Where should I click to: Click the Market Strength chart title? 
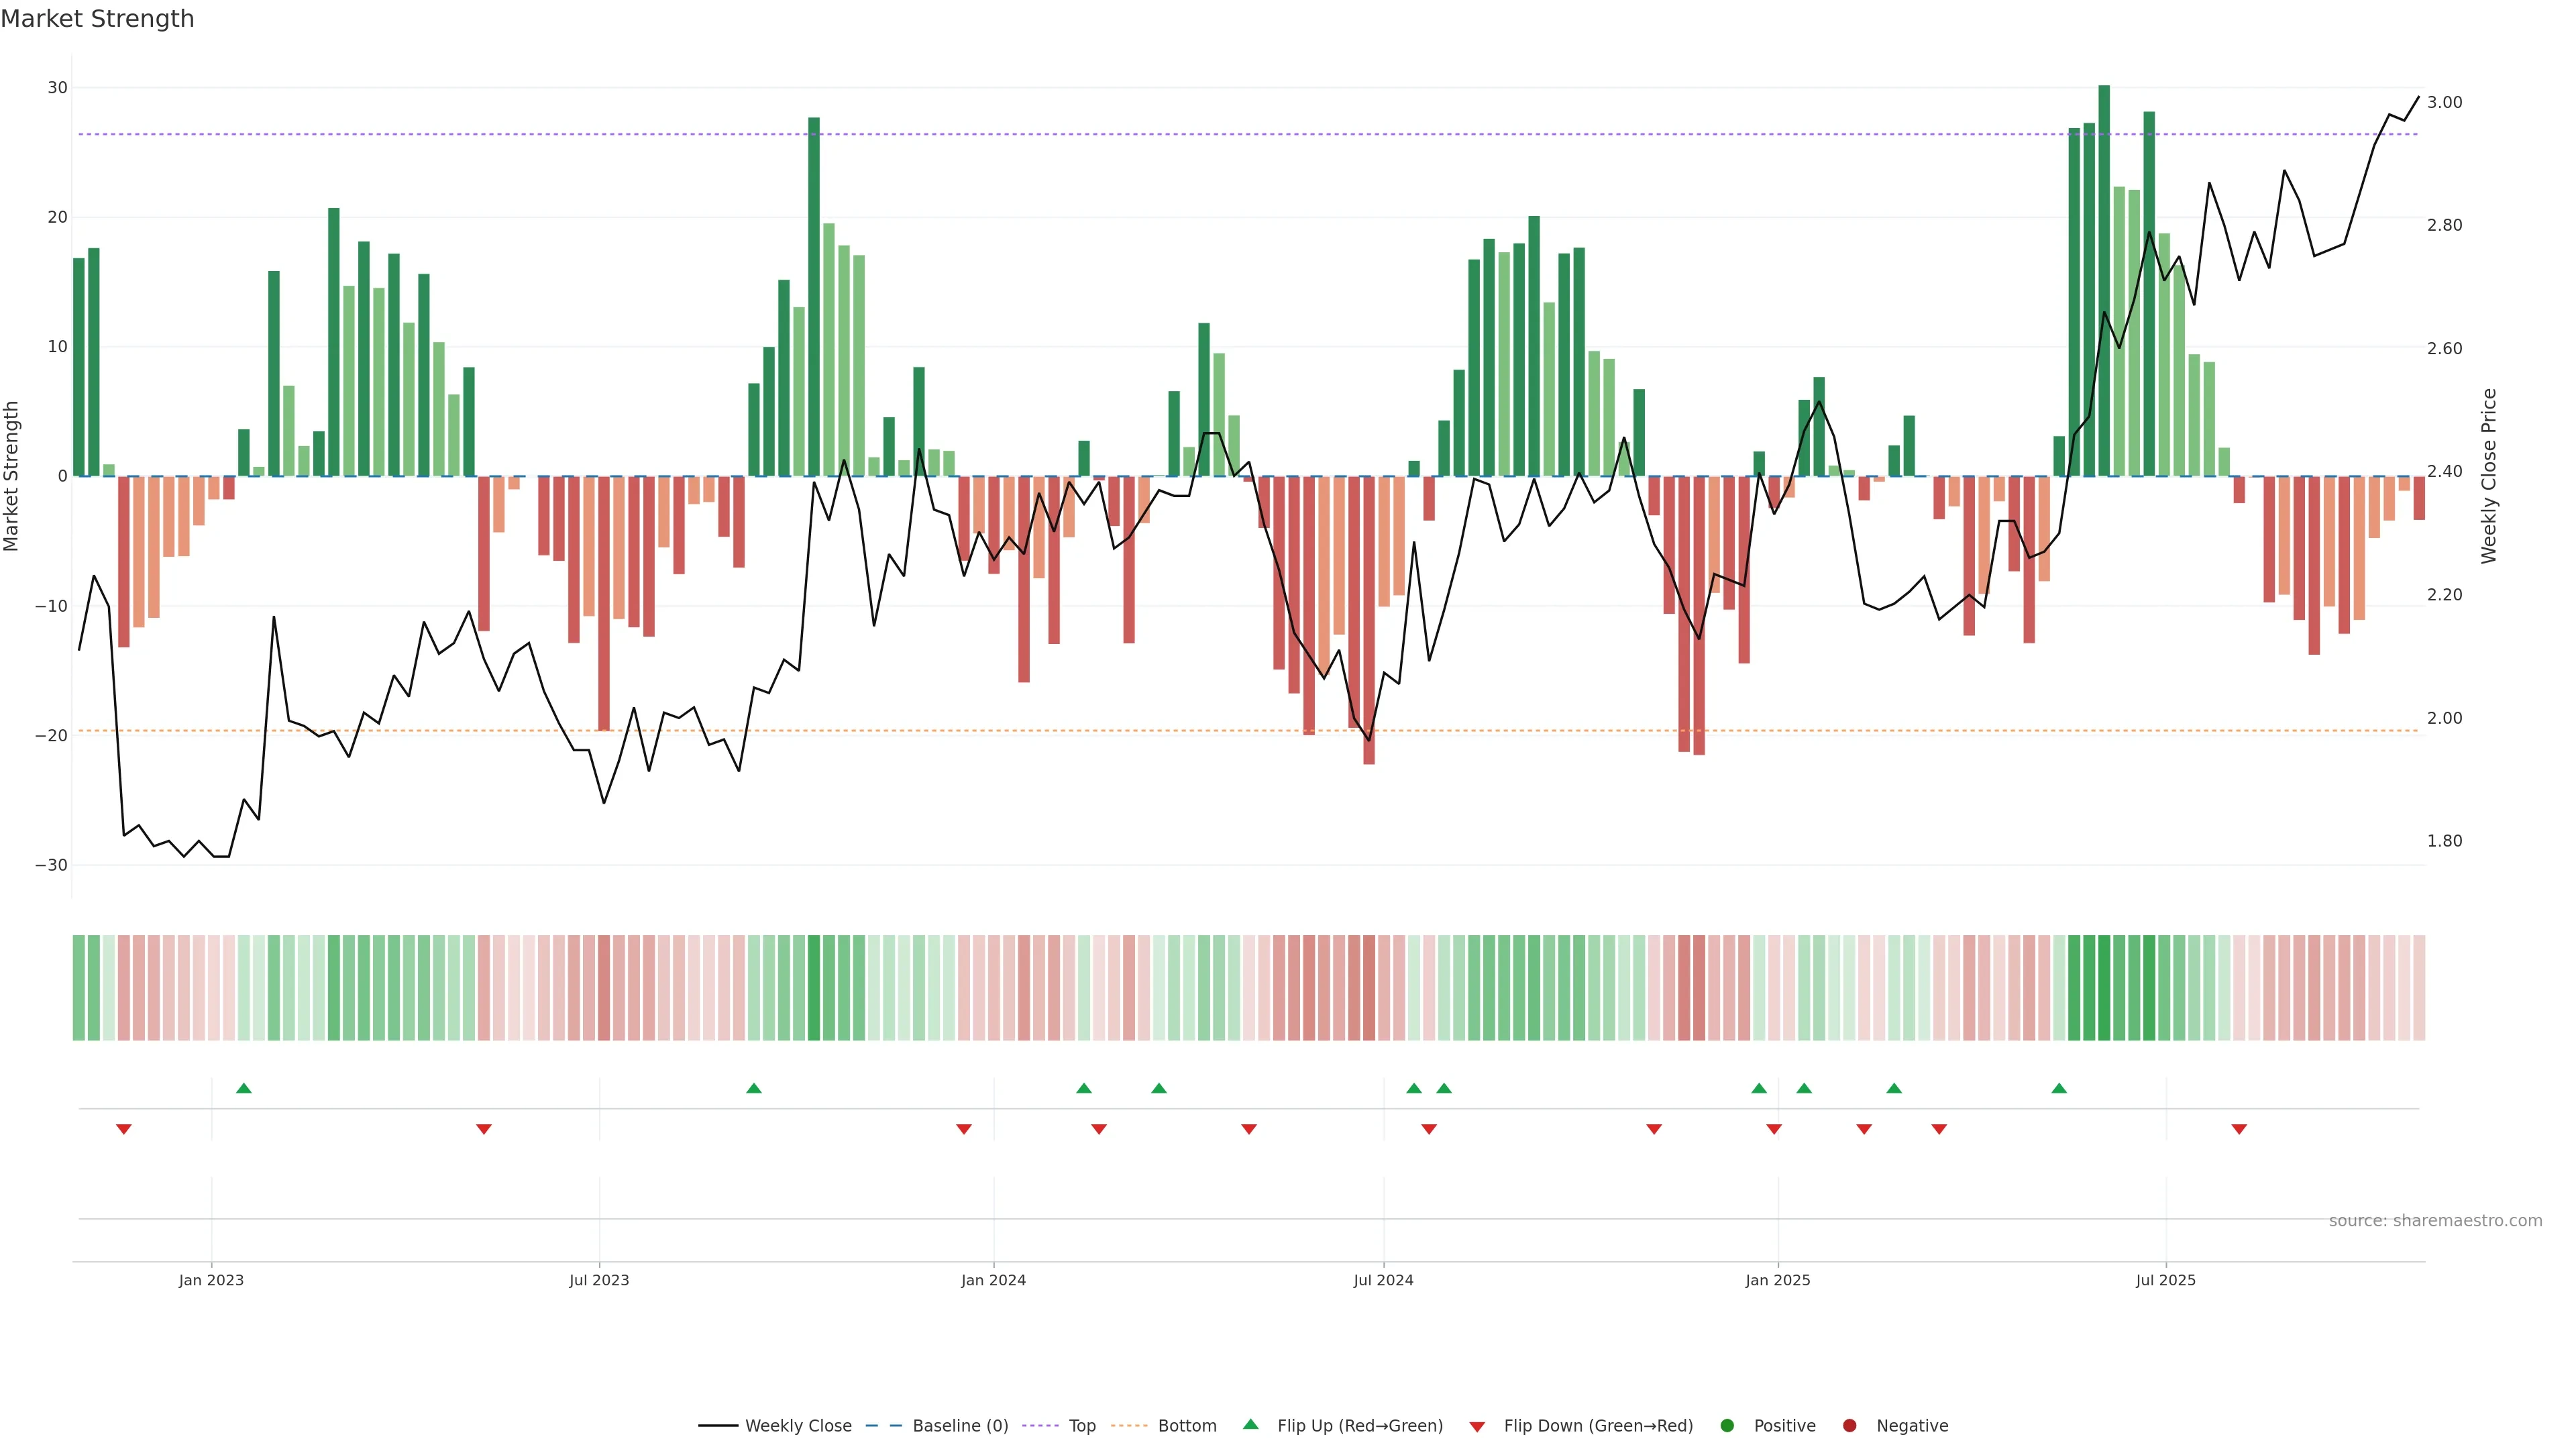pos(97,19)
